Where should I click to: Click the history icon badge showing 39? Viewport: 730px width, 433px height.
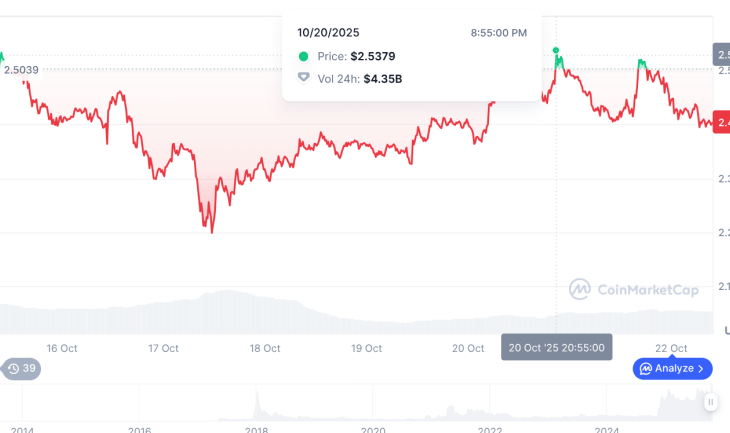click(x=21, y=369)
